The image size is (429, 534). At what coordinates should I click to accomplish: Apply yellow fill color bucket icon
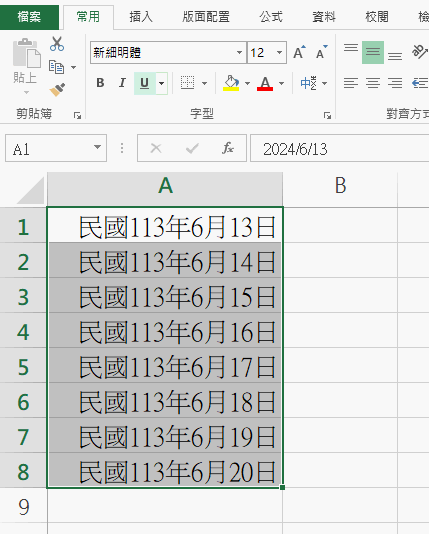[231, 83]
